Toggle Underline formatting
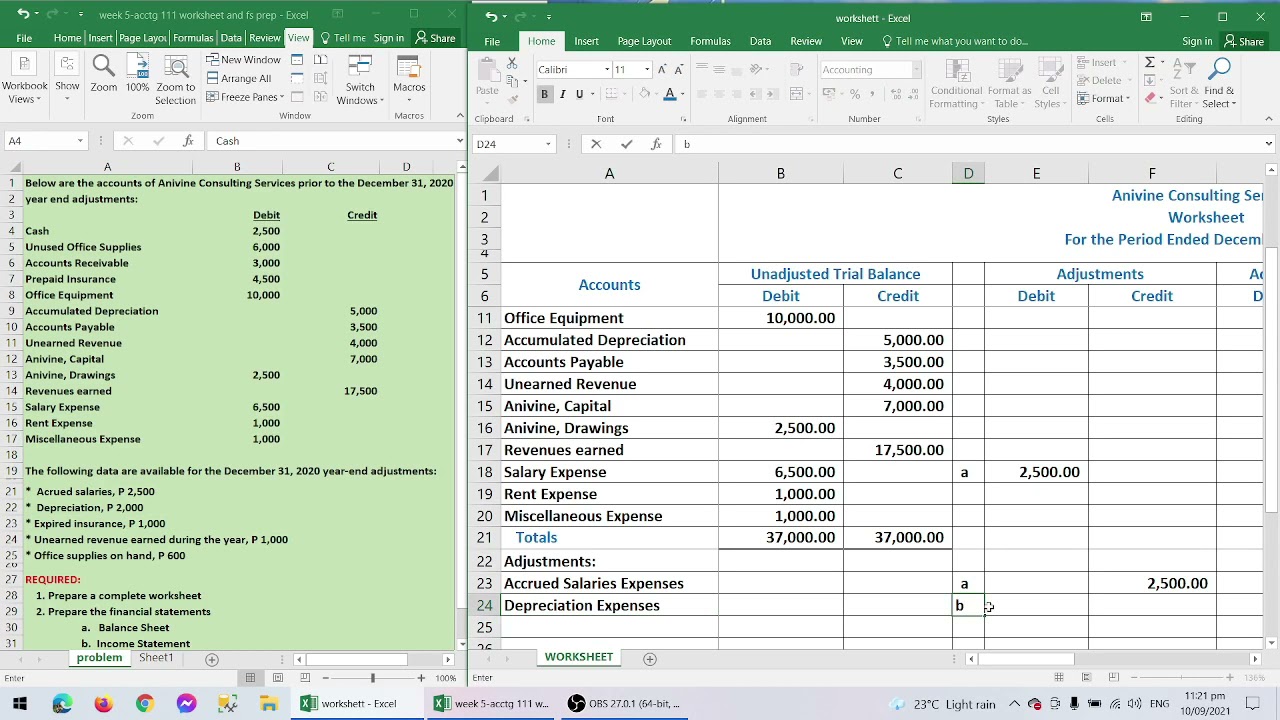Image resolution: width=1280 pixels, height=720 pixels. pos(579,94)
